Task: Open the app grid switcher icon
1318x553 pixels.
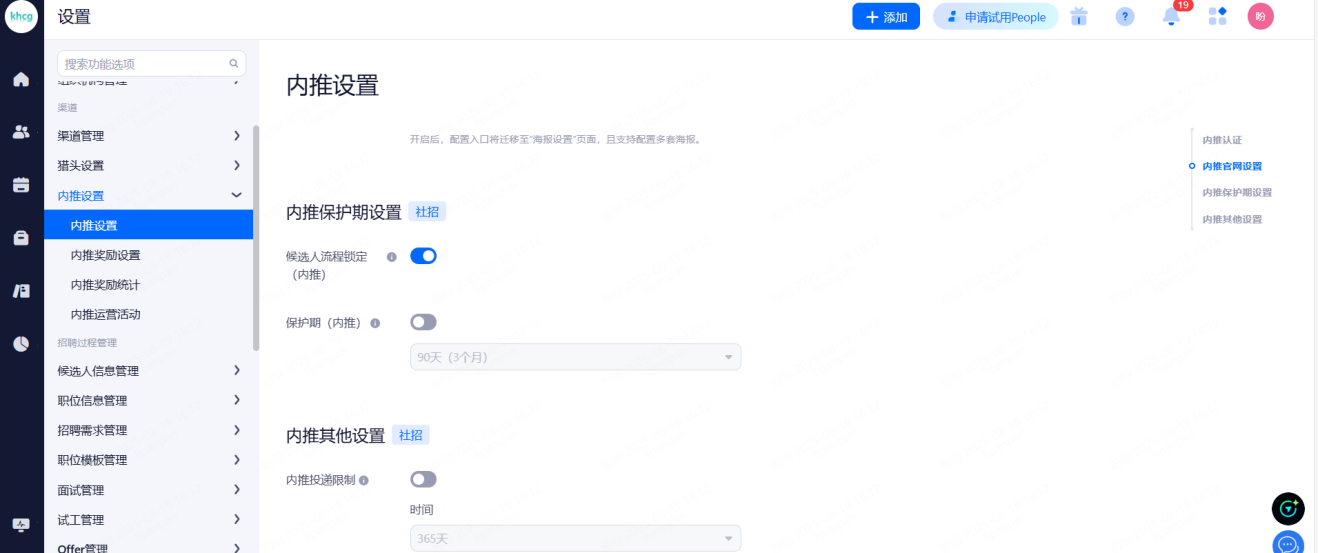Action: click(1217, 16)
